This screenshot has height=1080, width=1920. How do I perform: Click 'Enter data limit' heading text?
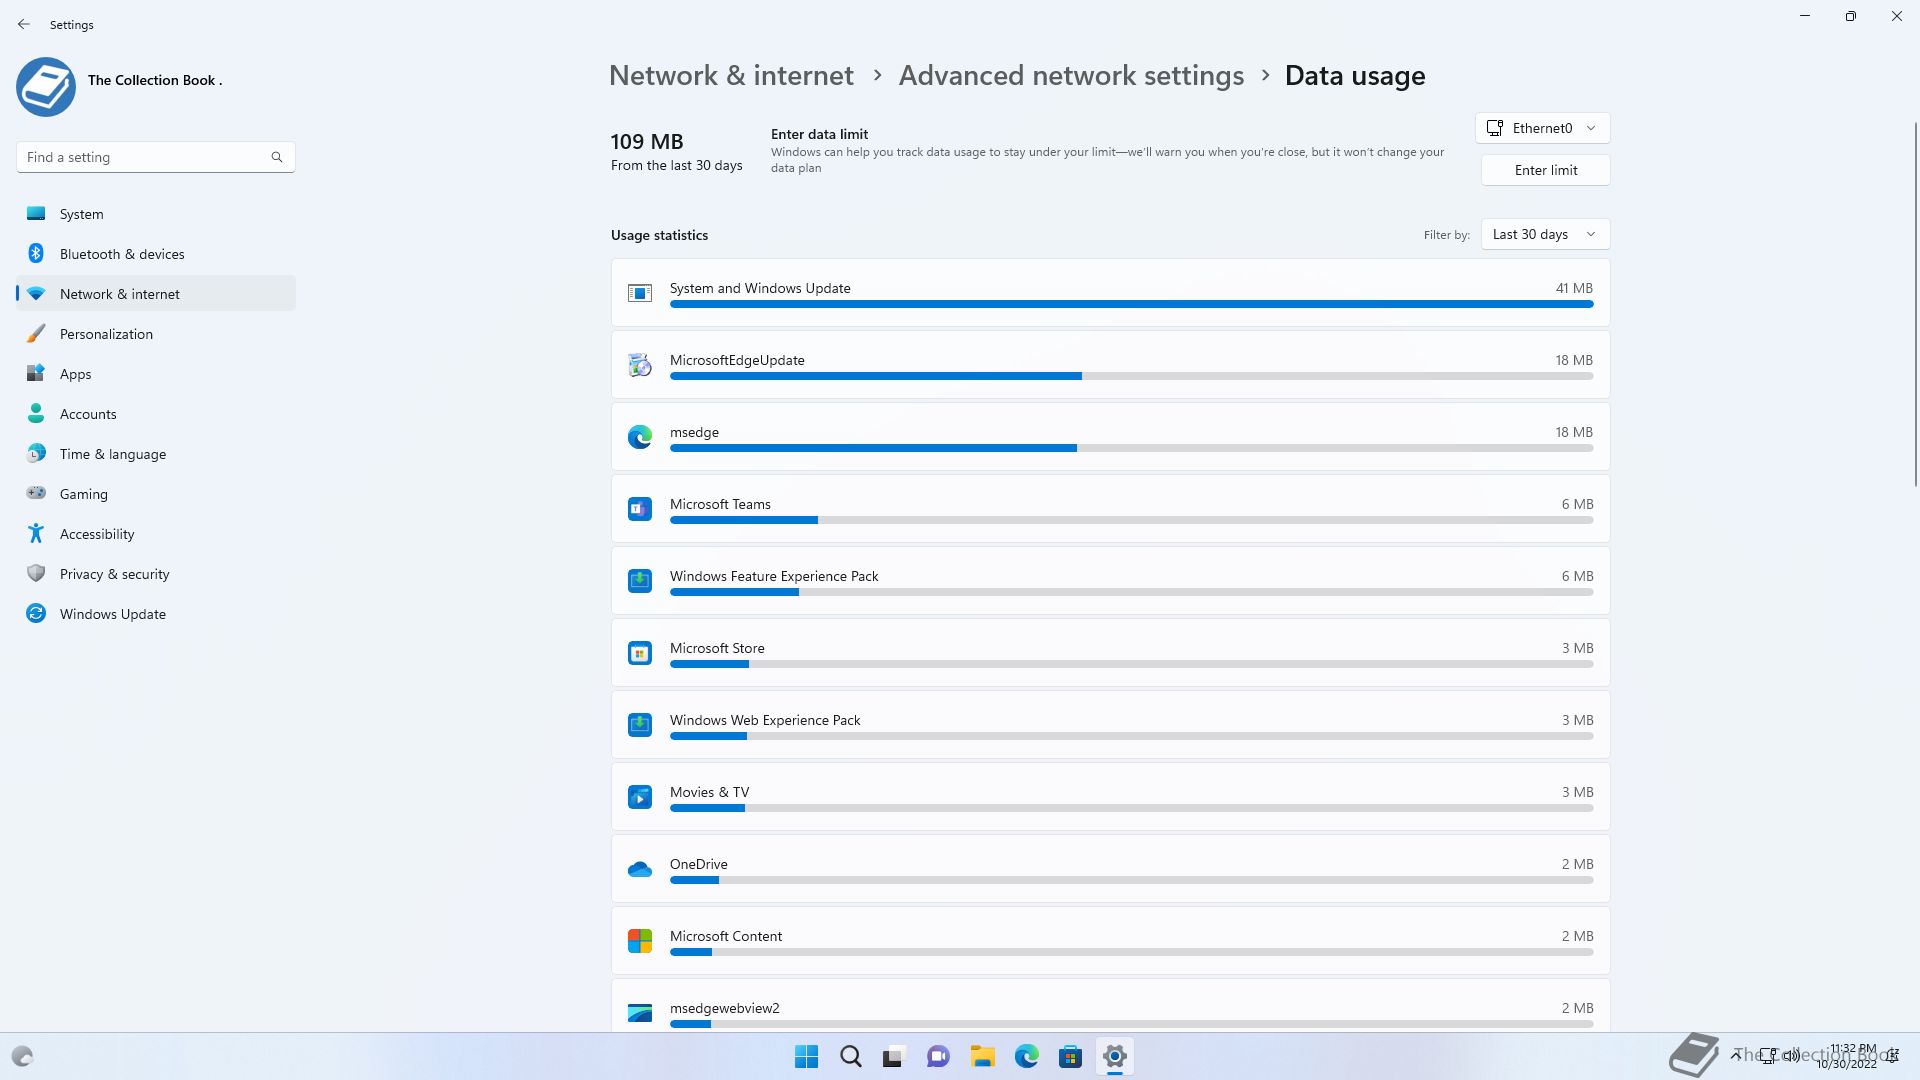pyautogui.click(x=819, y=134)
